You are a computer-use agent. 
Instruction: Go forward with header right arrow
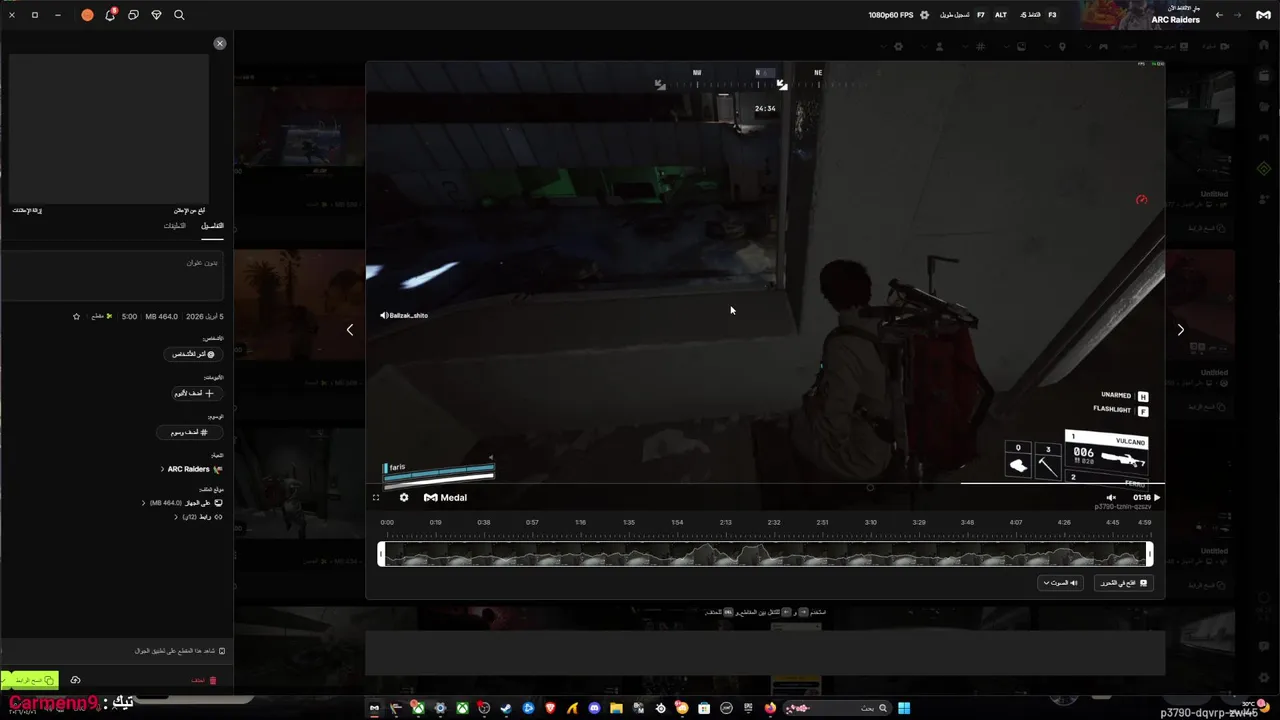tap(1238, 15)
